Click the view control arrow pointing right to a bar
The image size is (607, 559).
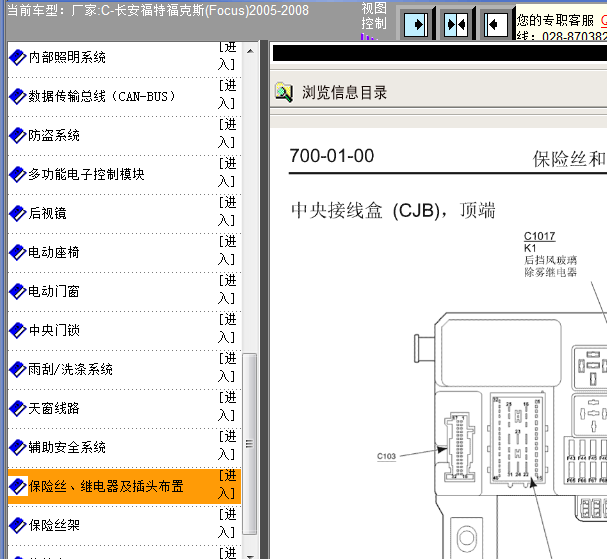pos(416,25)
